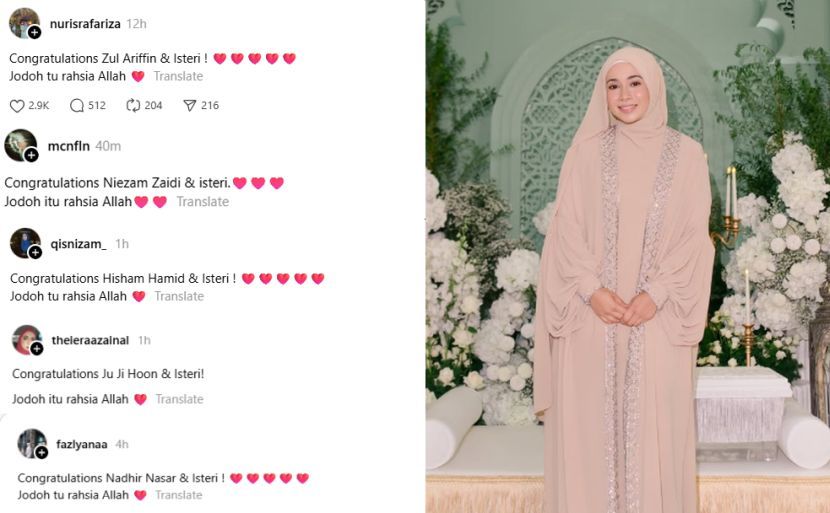Open replies on nurisrafariza's post
This screenshot has height=513, width=830.
pos(77,106)
